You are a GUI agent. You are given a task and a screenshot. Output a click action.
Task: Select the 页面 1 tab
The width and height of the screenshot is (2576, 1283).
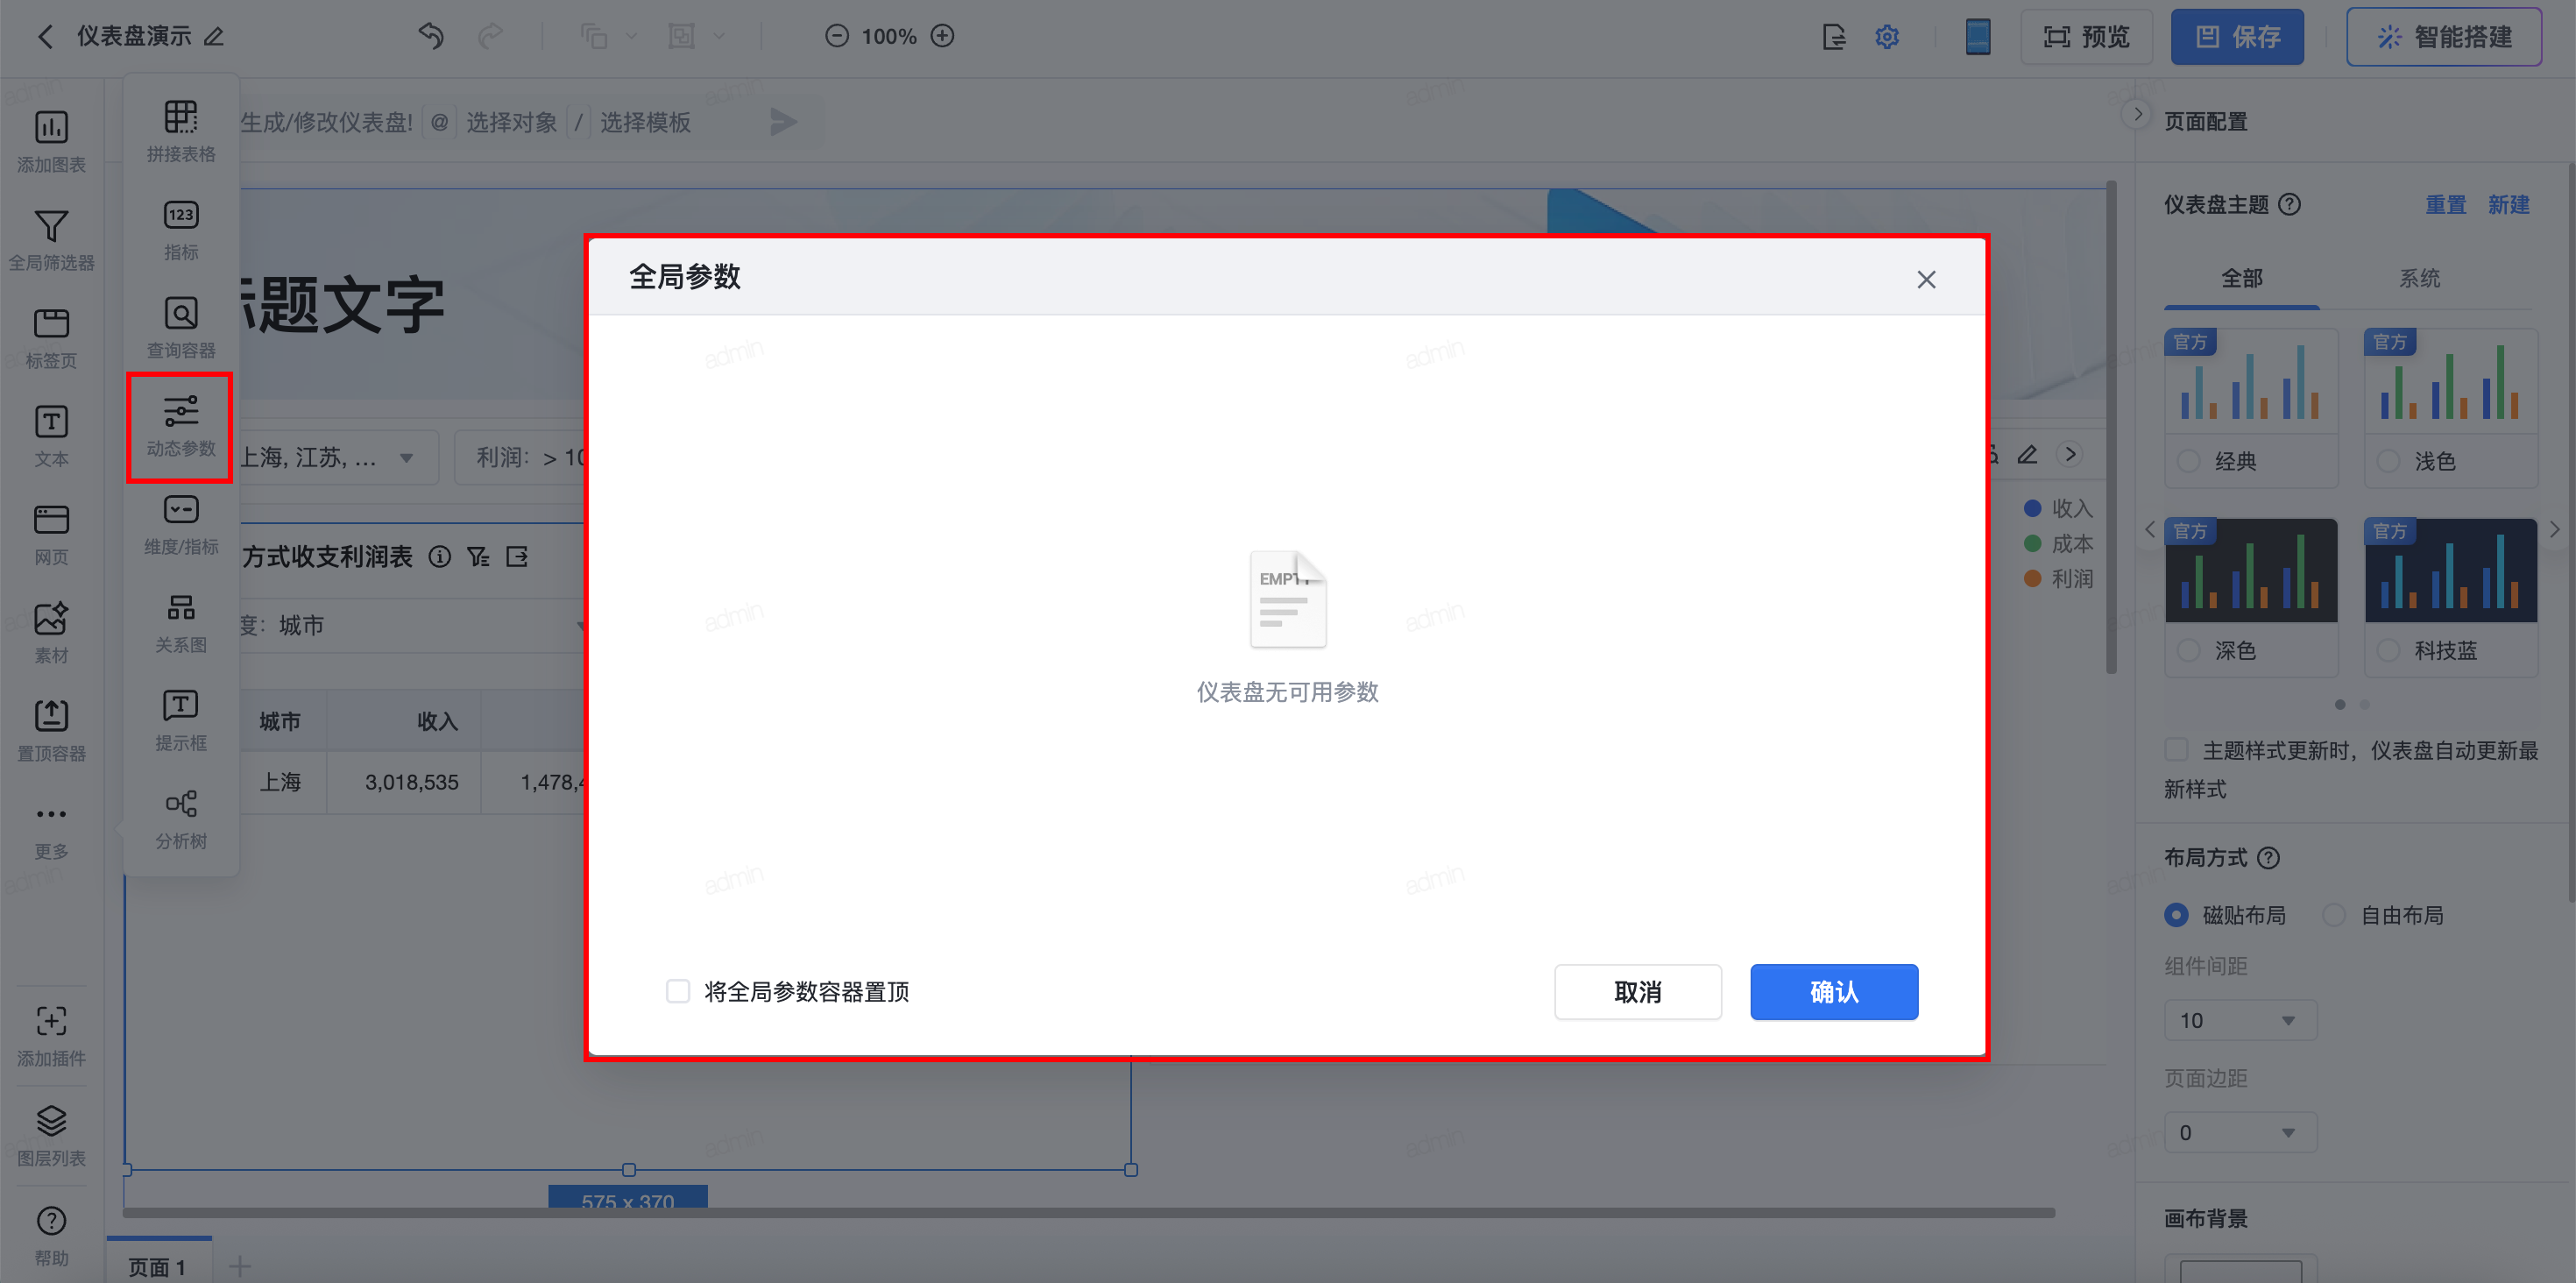tap(158, 1266)
